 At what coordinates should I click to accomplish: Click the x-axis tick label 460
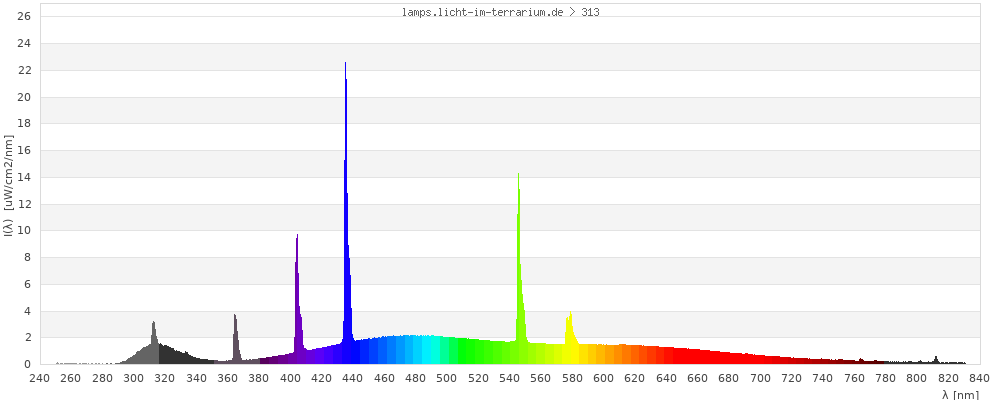tap(384, 378)
